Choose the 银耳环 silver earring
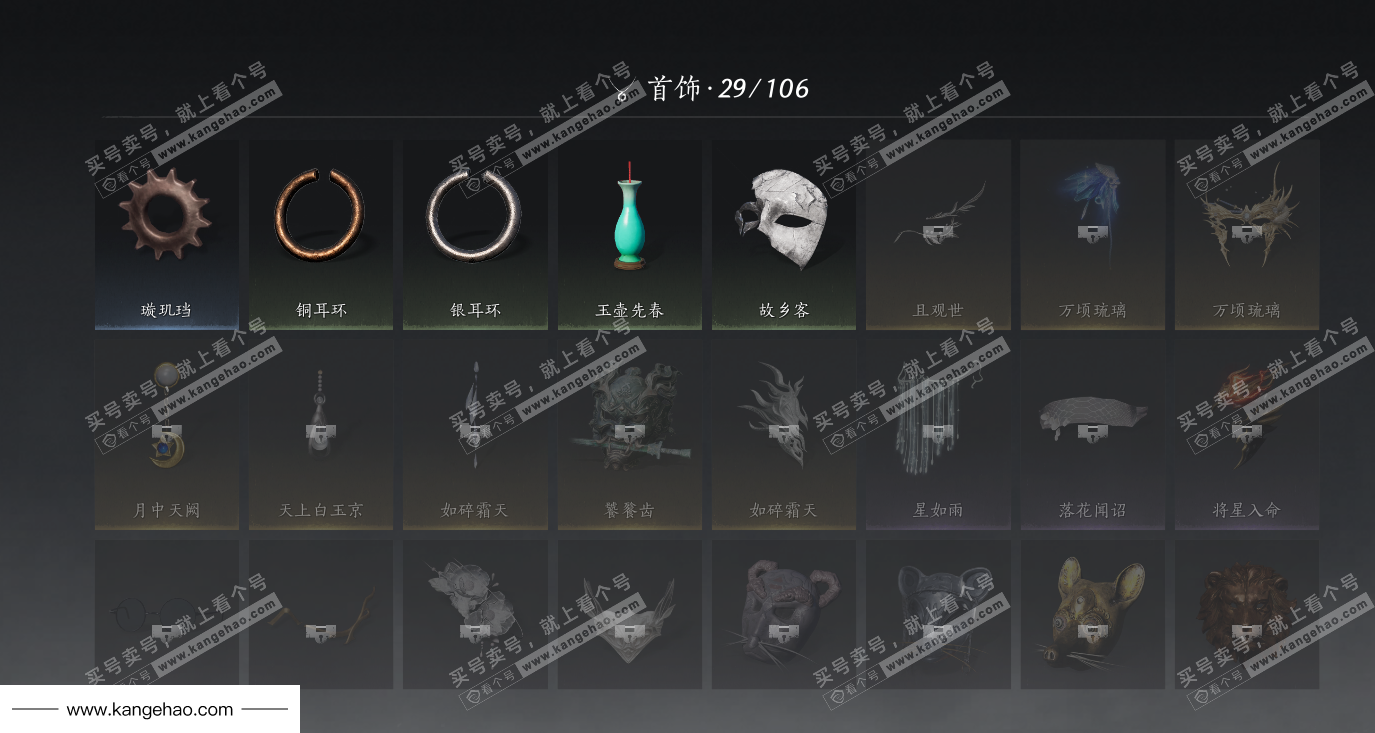This screenshot has width=1375, height=733. pos(475,234)
